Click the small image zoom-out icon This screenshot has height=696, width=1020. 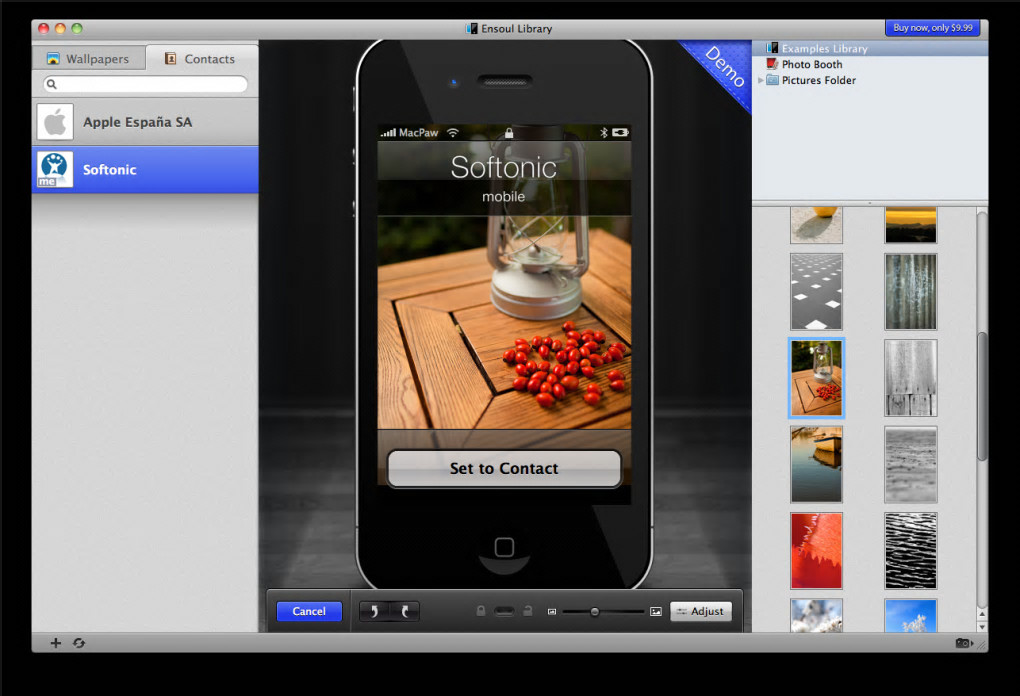point(552,612)
